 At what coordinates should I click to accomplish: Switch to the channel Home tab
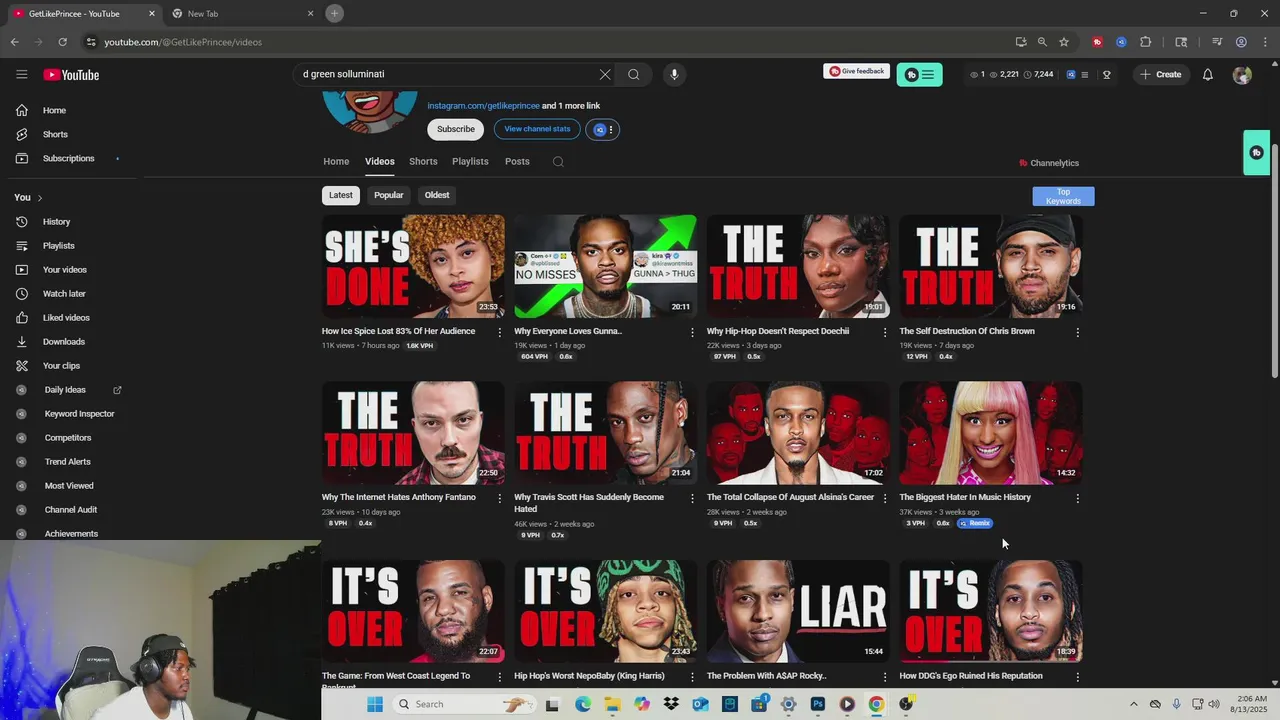(336, 161)
